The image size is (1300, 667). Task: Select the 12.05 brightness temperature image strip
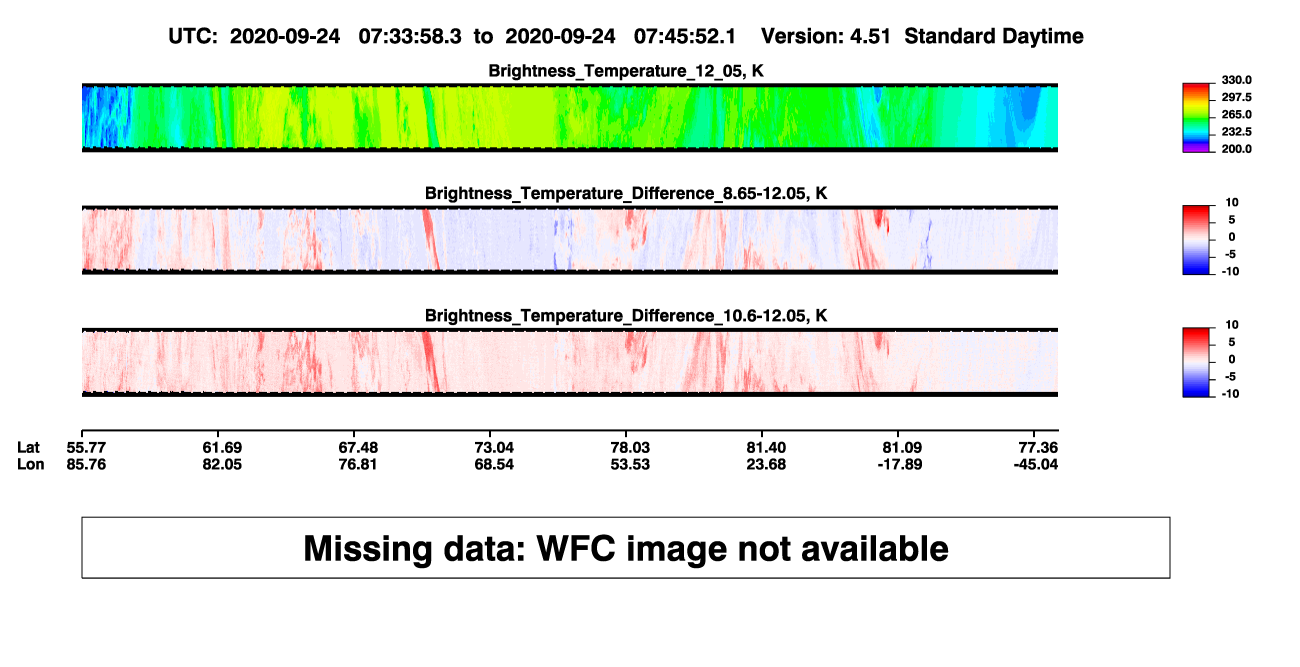pyautogui.click(x=570, y=117)
